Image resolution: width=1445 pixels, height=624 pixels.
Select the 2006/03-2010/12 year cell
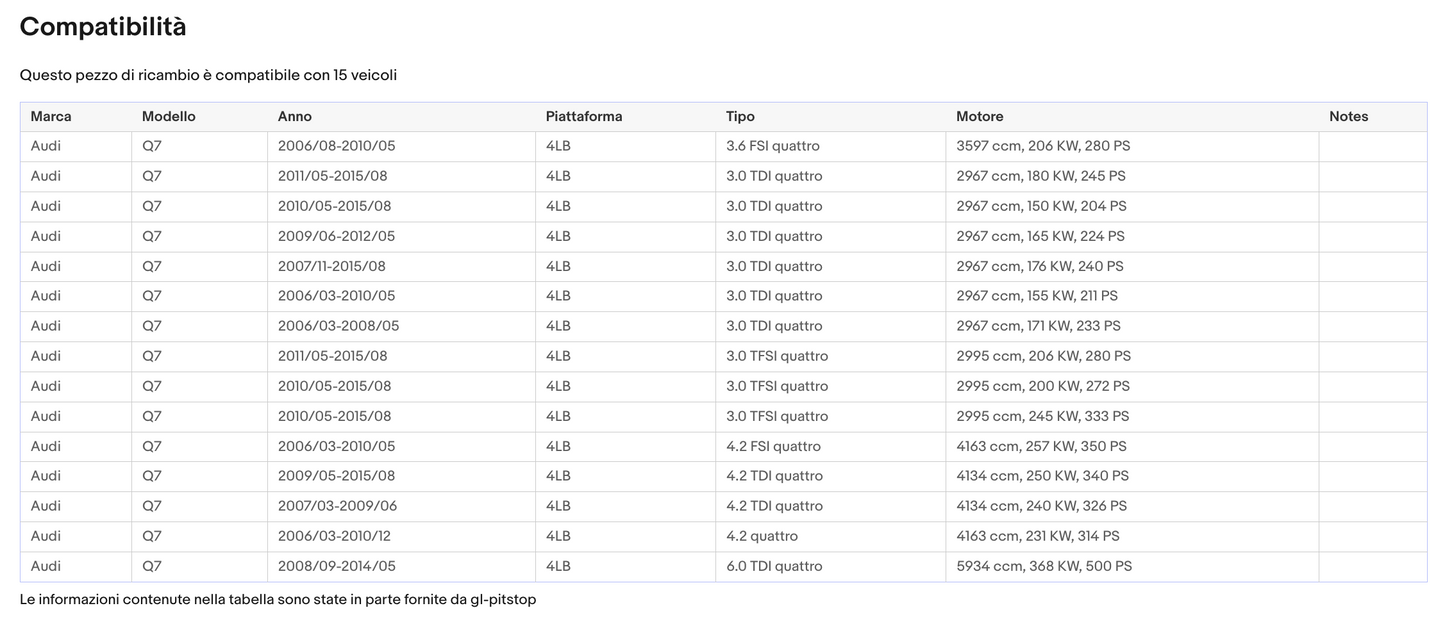[334, 536]
